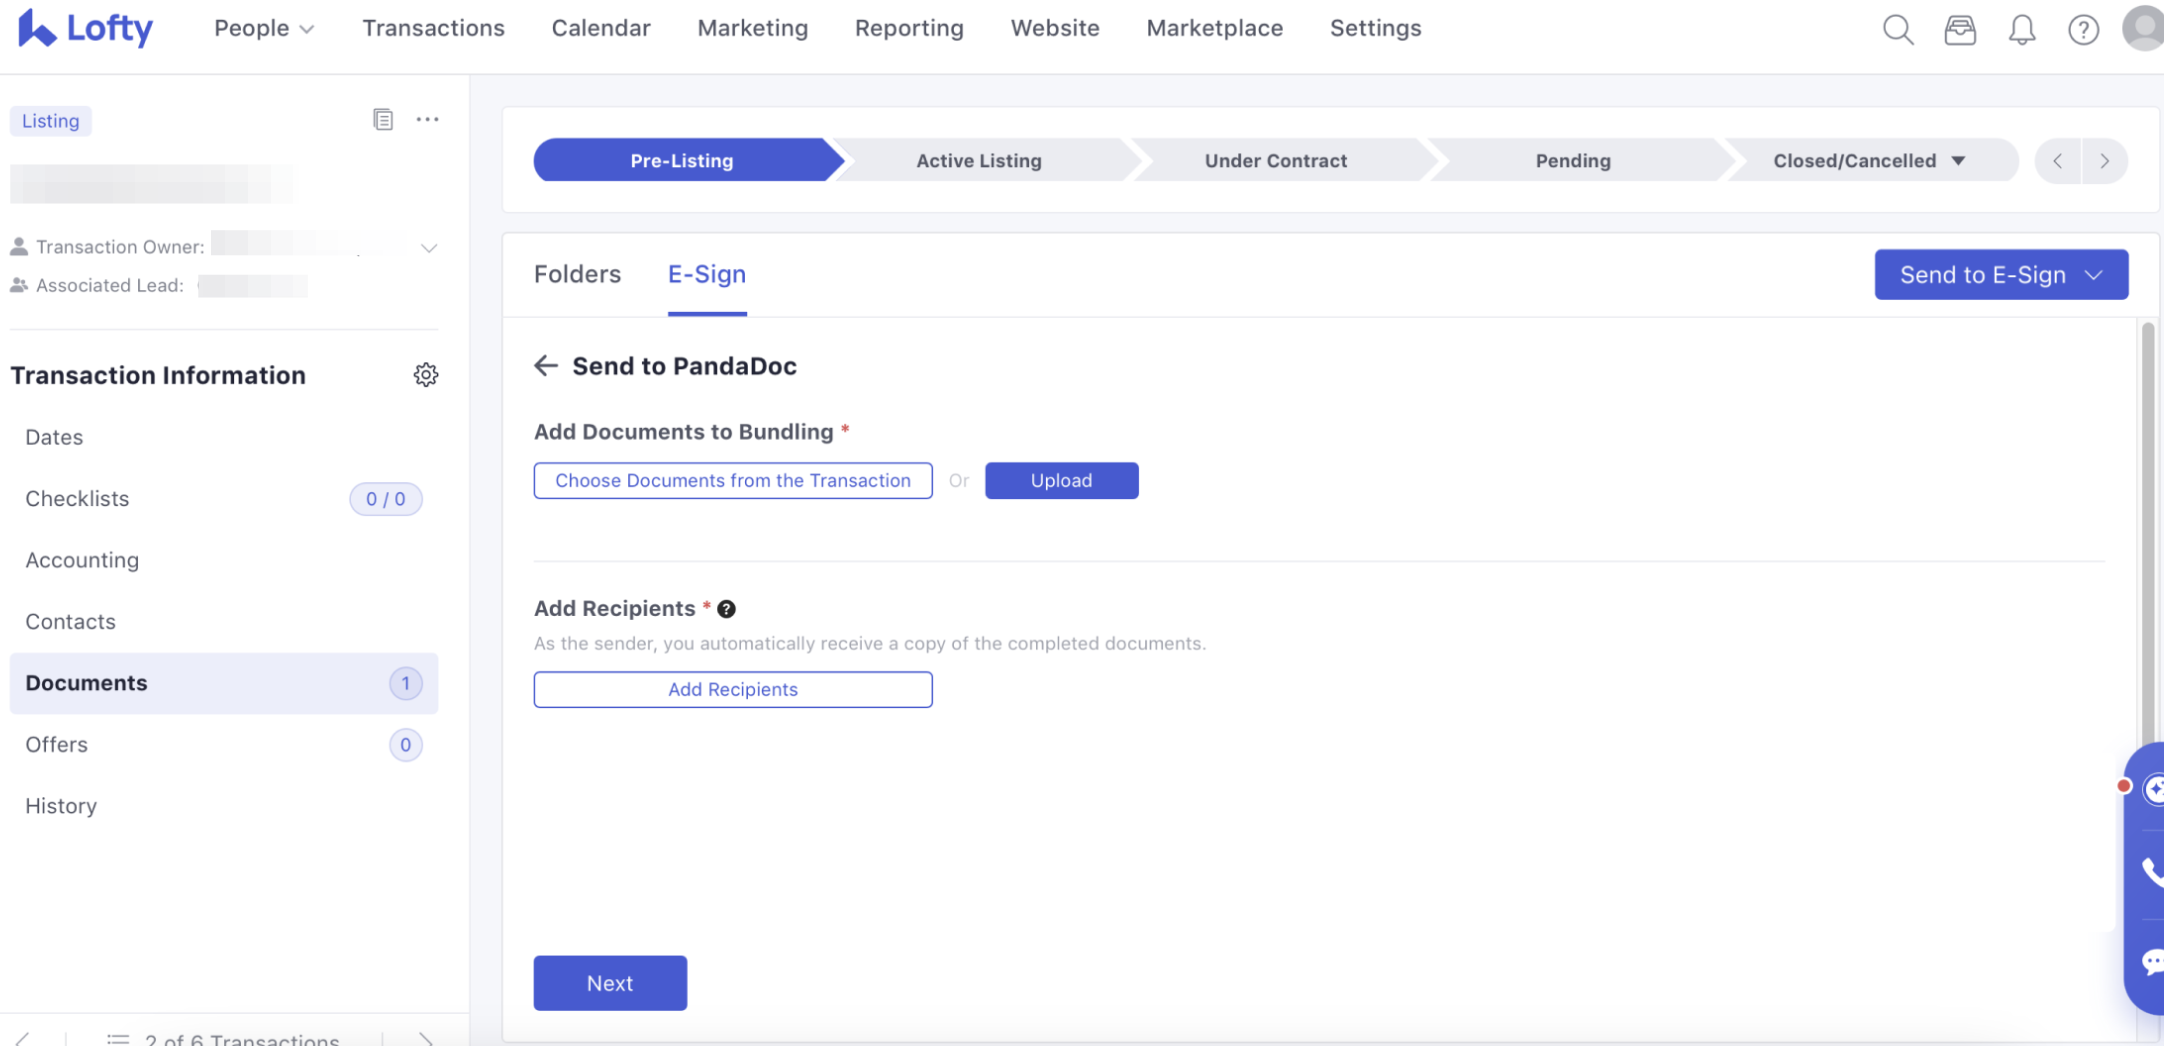Open the Marketplace menu
This screenshot has height=1046, width=2164.
point(1214,28)
